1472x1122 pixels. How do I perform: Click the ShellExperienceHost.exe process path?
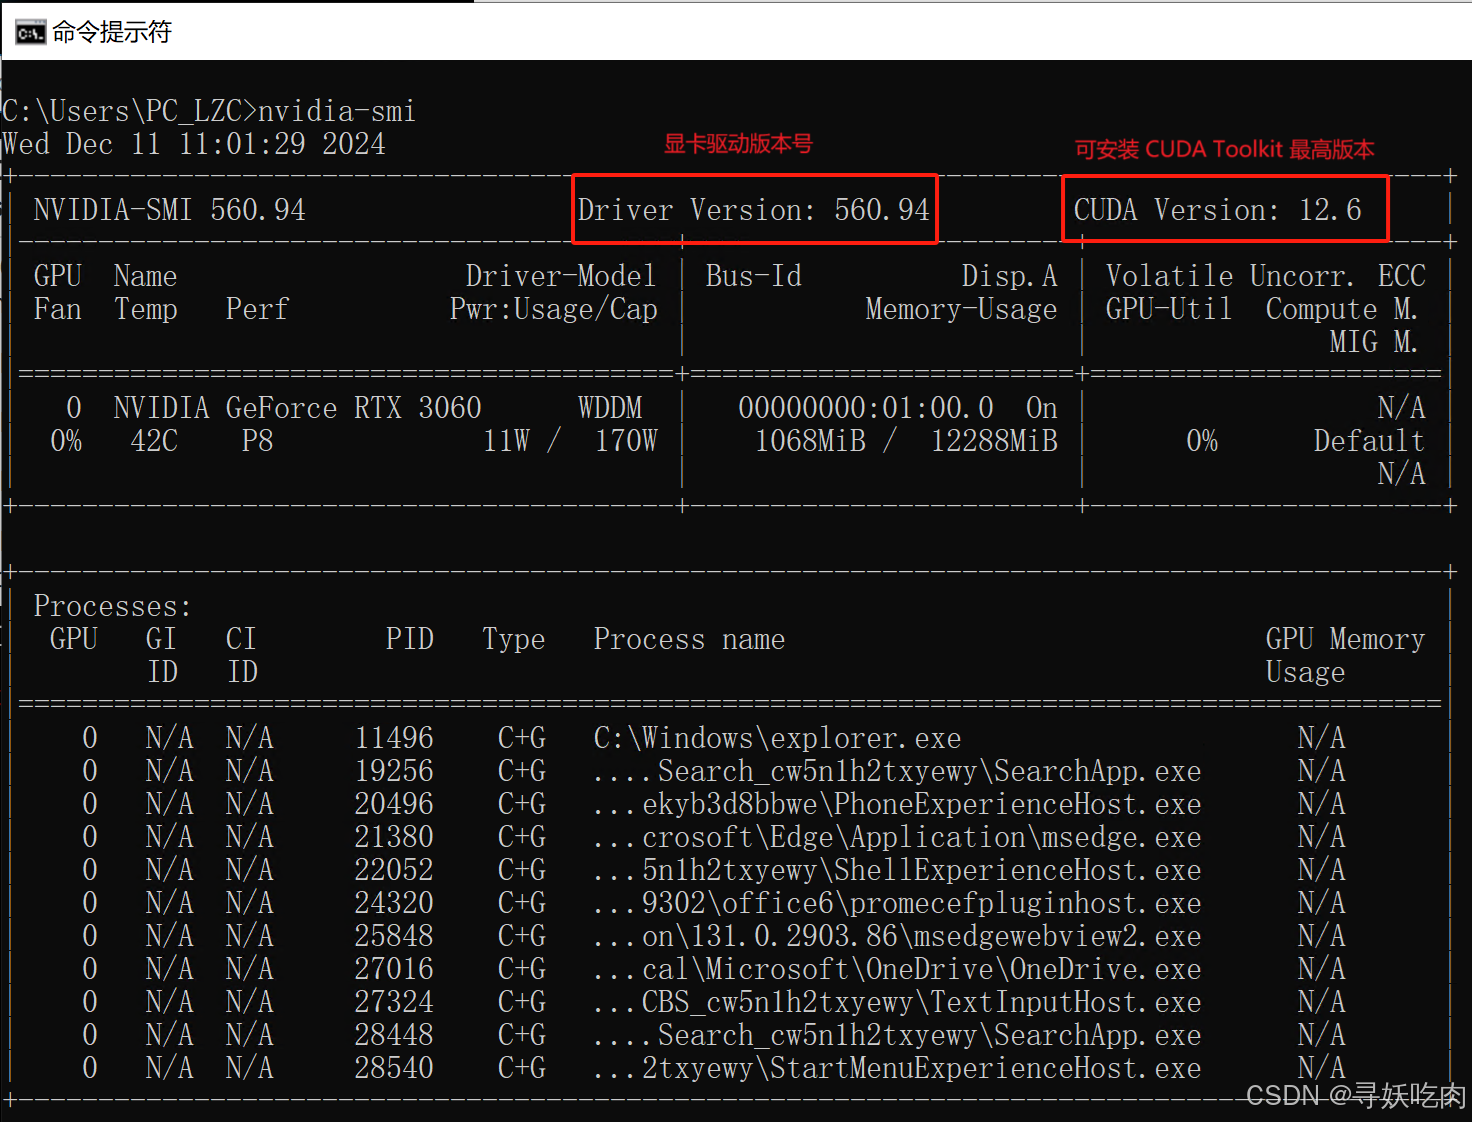coord(897,870)
